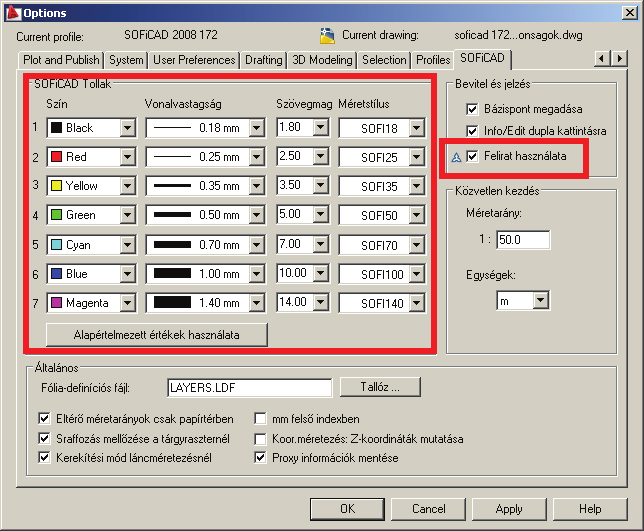Click the current drawing file icon
The height and width of the screenshot is (531, 644).
(x=327, y=36)
